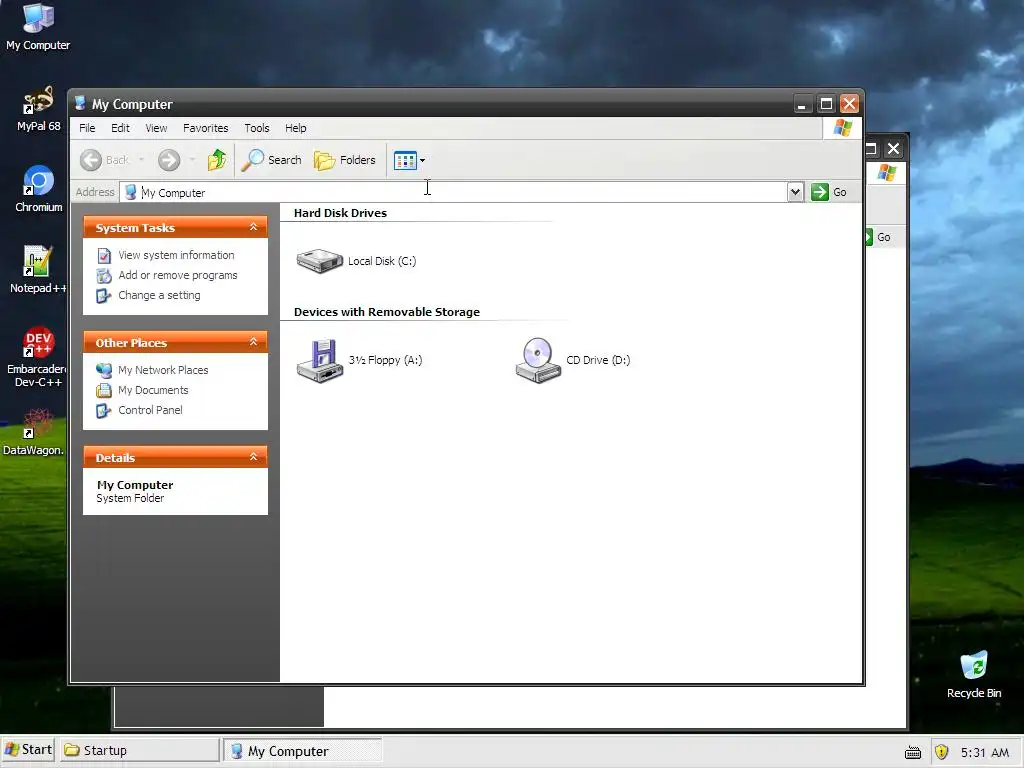Select the 3½ Floppy (A:) drive icon
The image size is (1024, 768).
(319, 360)
